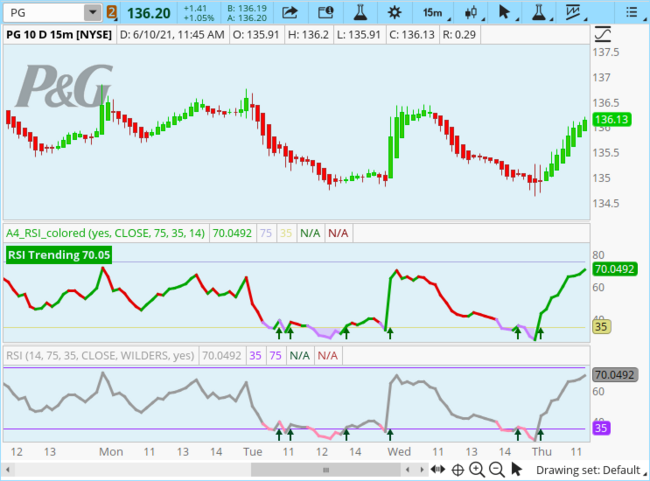Click the zoom in magnifier icon
650x481 pixels.
coord(478,469)
